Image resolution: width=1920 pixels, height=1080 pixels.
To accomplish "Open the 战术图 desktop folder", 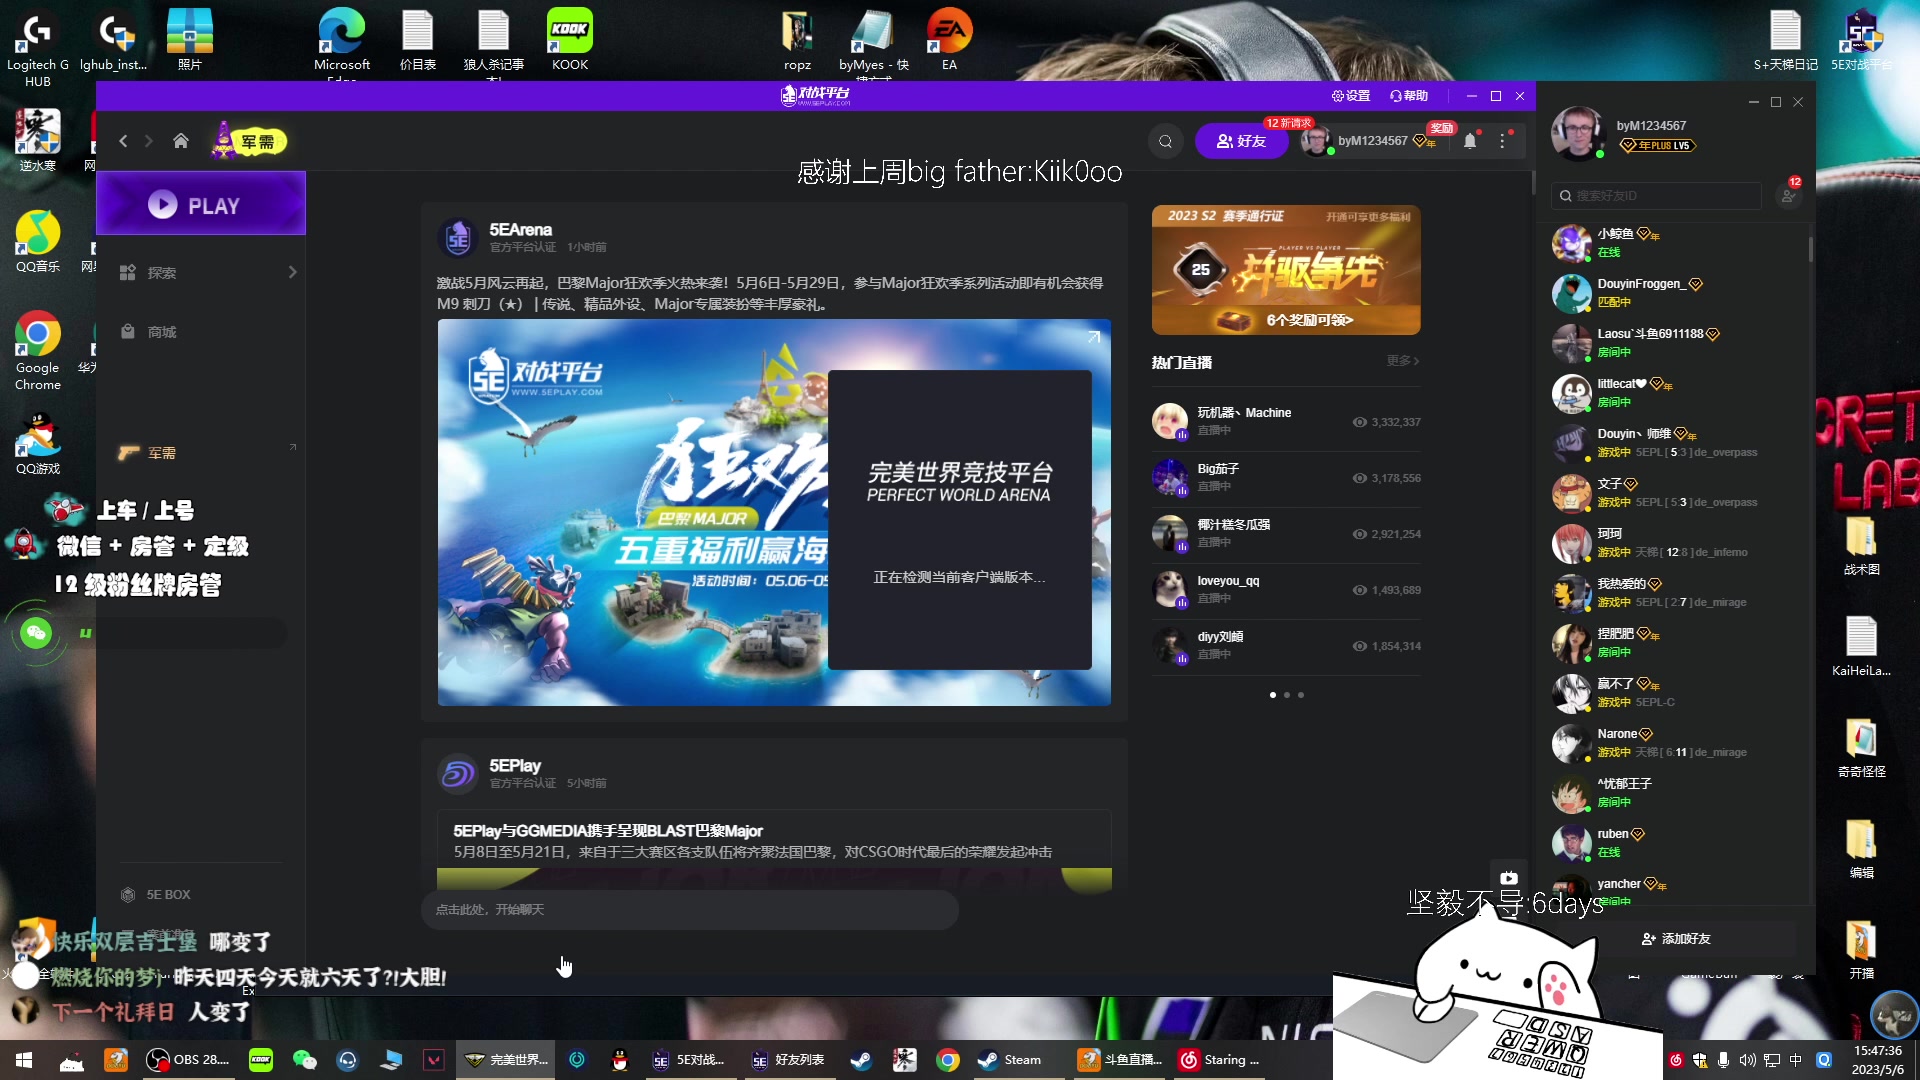I will tap(1861, 546).
